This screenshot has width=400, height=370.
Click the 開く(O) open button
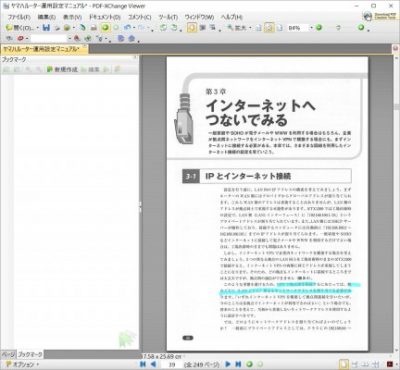click(20, 28)
